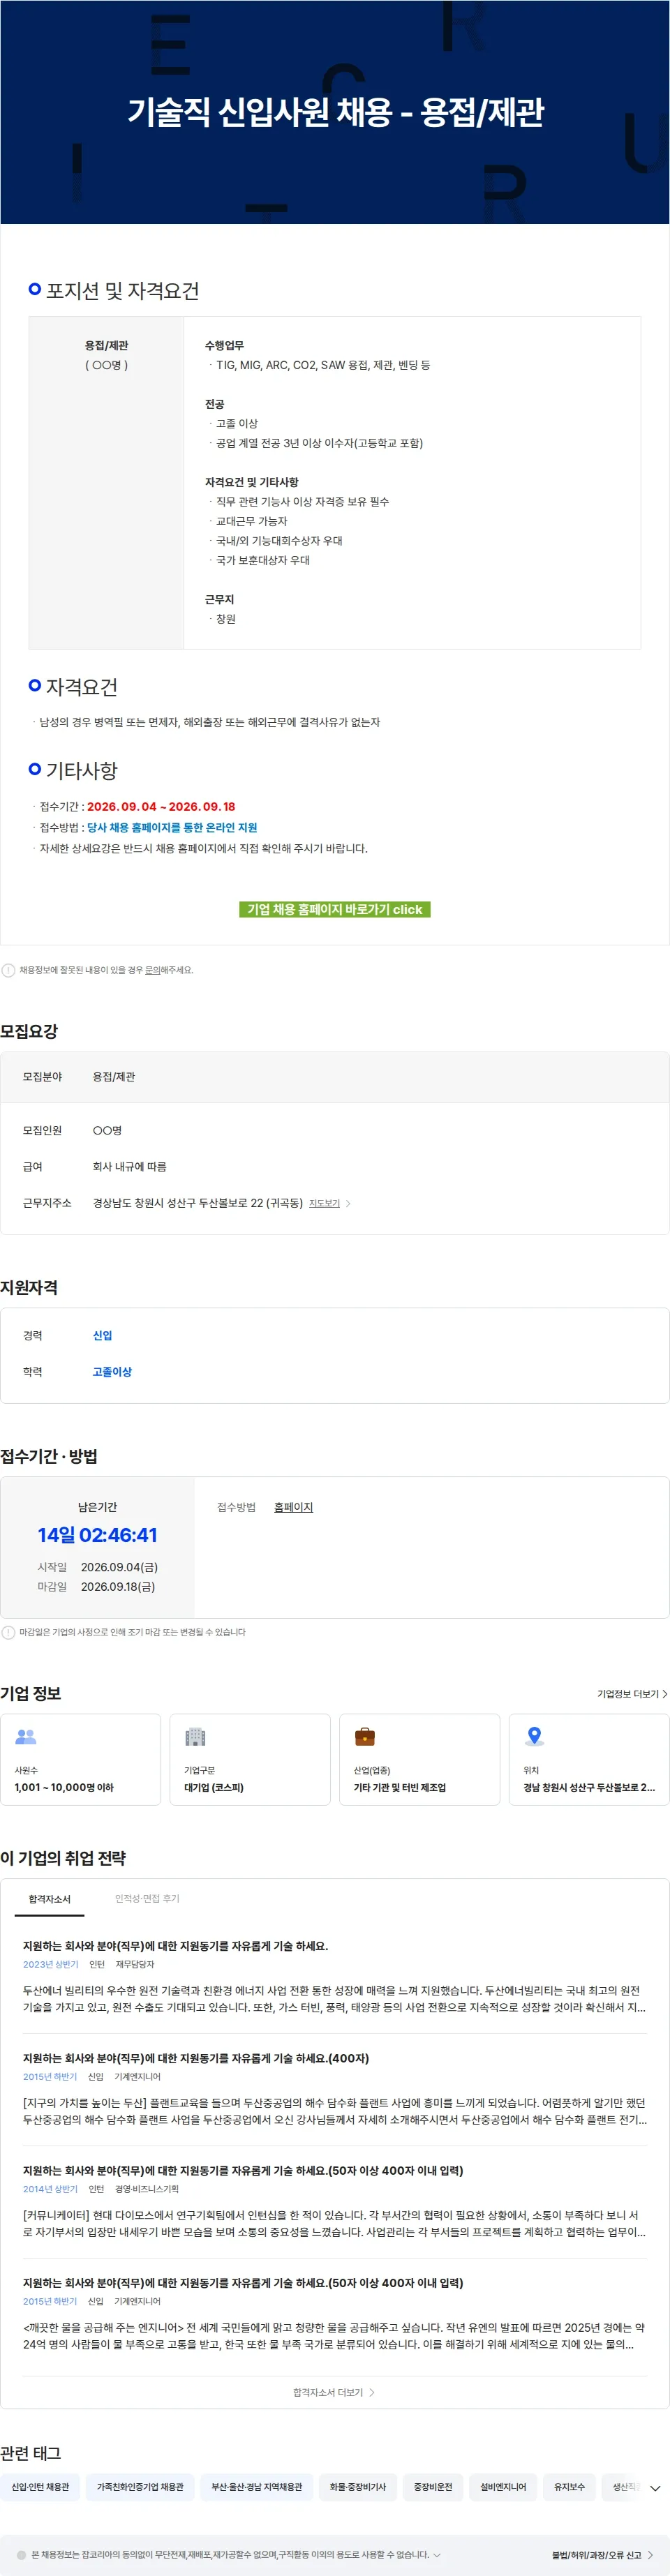This screenshot has width=670, height=2576.
Task: Click the 기타 기관 및 터빈 제조업 card
Action: pos(419,1759)
